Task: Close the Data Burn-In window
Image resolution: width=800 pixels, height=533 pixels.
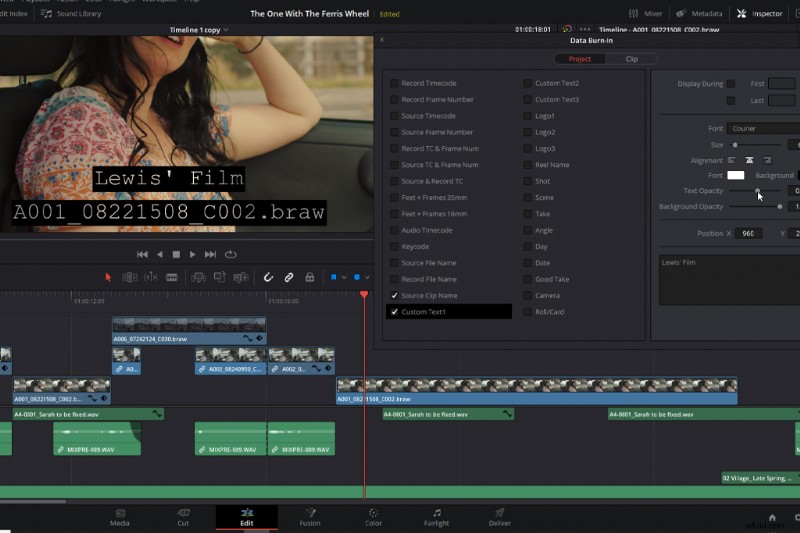Action: pyautogui.click(x=382, y=39)
